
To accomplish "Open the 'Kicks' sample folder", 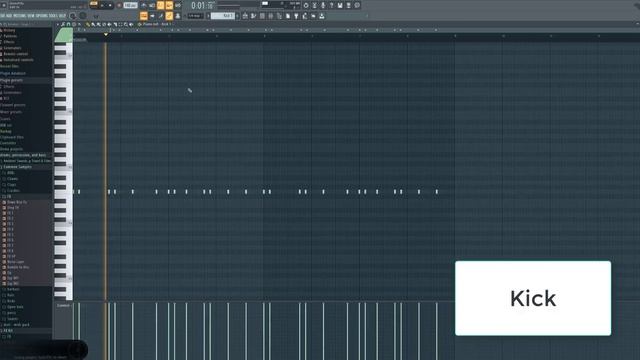I will point(11,301).
